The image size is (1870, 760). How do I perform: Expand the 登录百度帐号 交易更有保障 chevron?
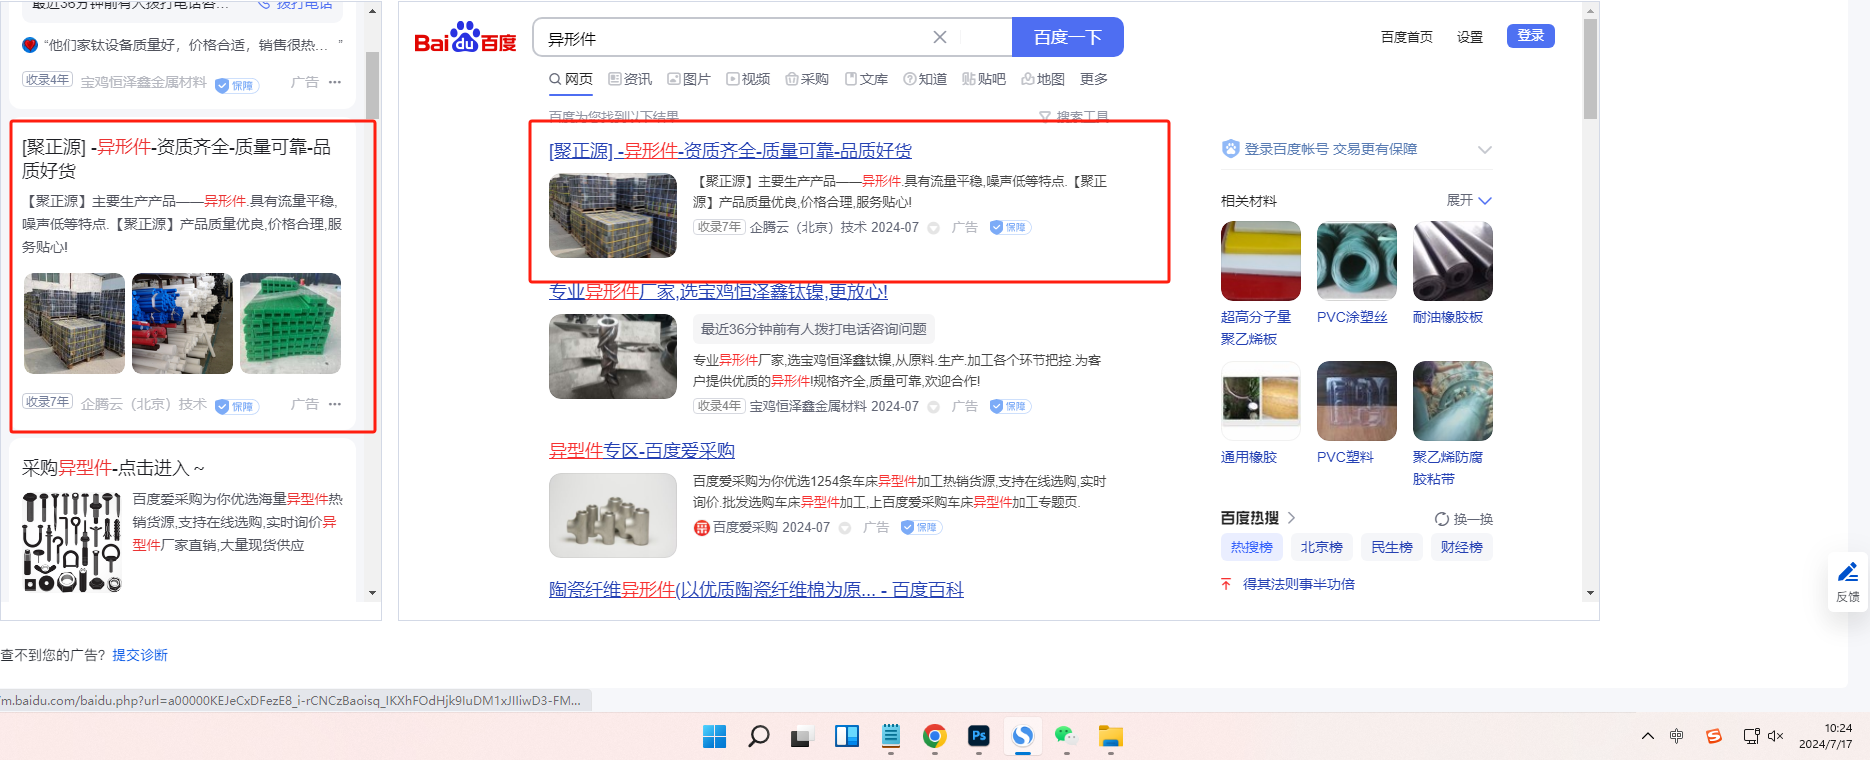click(1485, 149)
